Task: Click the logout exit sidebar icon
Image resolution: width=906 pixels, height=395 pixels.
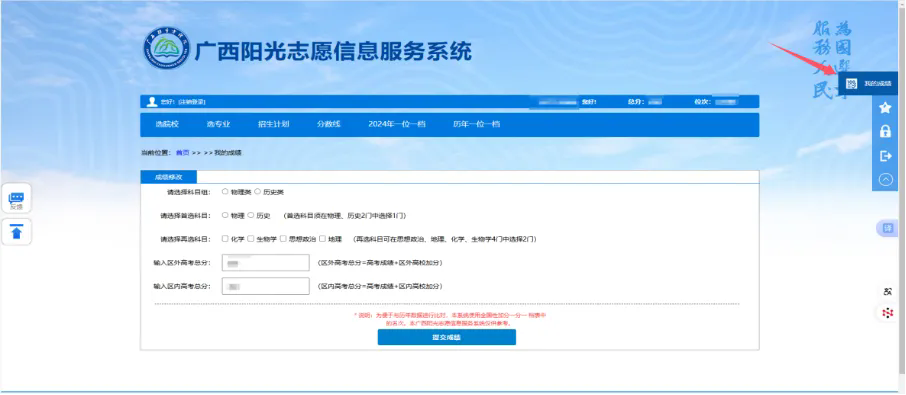Action: click(x=885, y=156)
